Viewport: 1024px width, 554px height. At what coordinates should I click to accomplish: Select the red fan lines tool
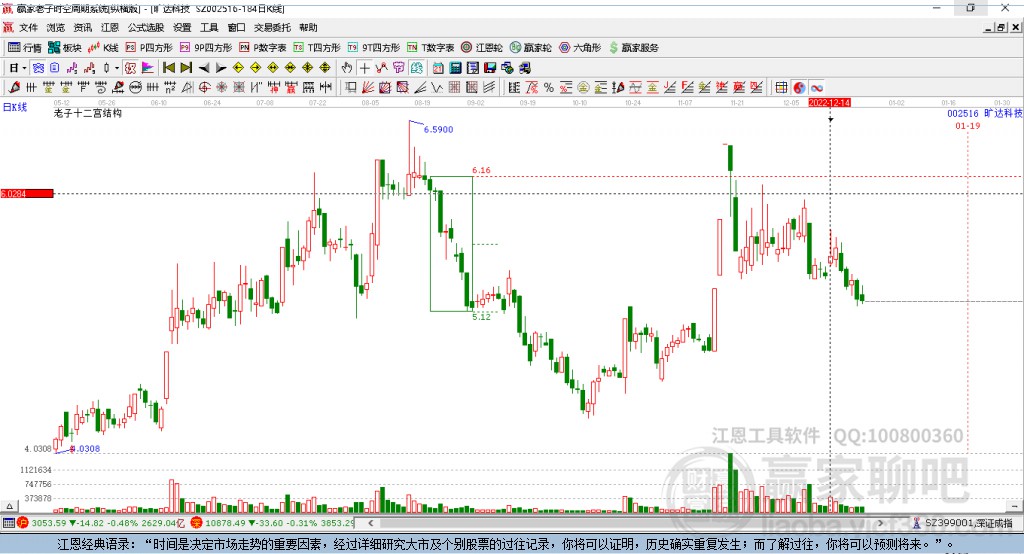368,88
